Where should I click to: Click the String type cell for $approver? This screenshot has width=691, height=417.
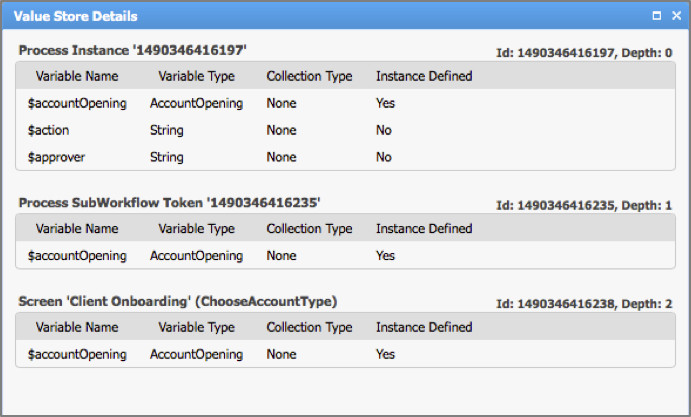click(x=167, y=157)
